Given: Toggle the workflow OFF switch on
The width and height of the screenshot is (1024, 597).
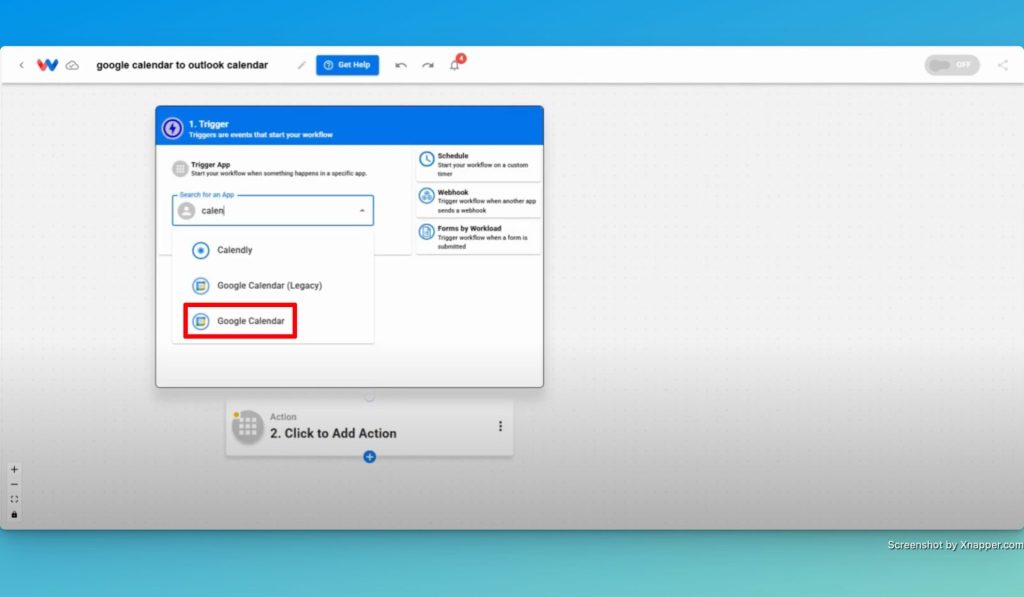Looking at the screenshot, I should [952, 65].
